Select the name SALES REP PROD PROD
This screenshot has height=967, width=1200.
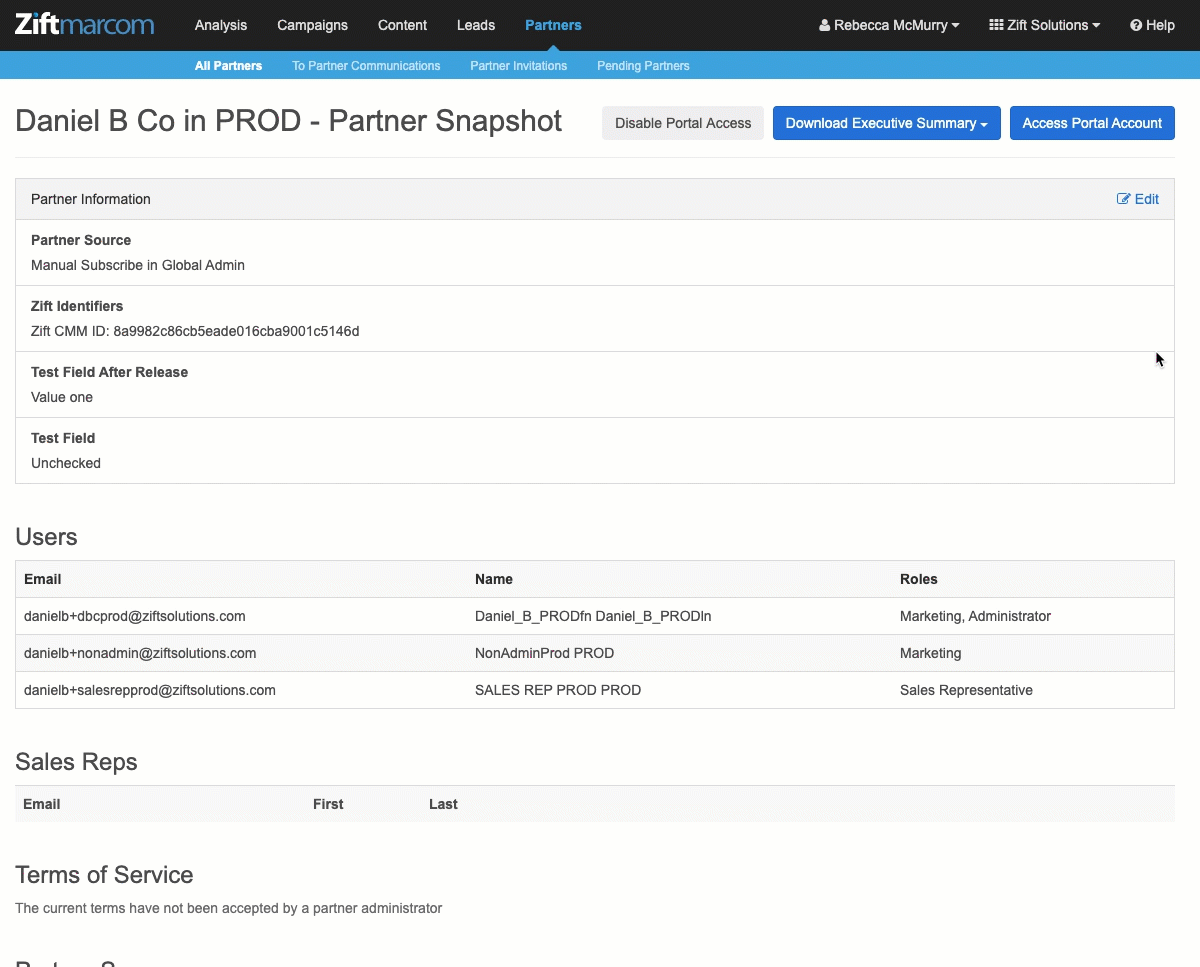click(x=558, y=690)
